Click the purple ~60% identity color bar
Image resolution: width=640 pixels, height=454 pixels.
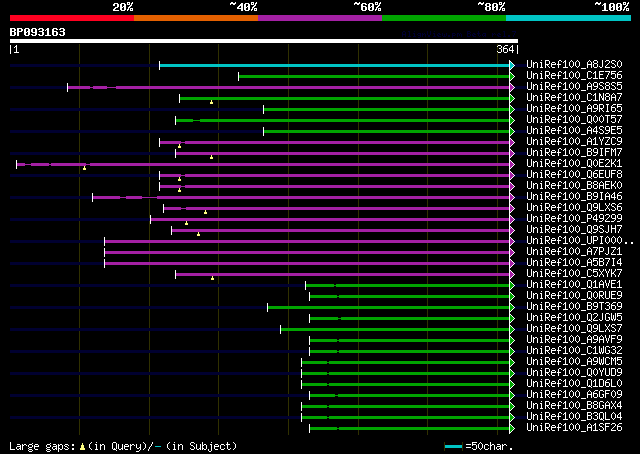tap(320, 18)
